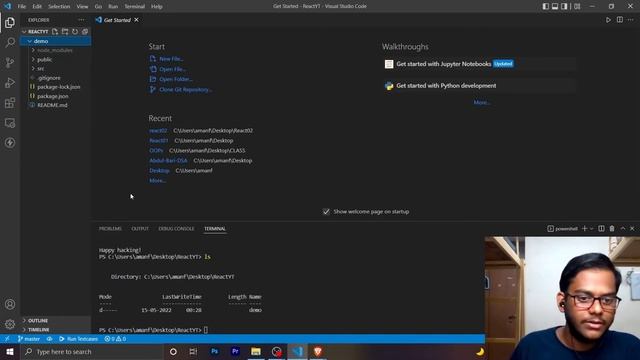Toggle primary side bar layout icon
Viewport: 640px width, 360px height.
coord(546,6)
